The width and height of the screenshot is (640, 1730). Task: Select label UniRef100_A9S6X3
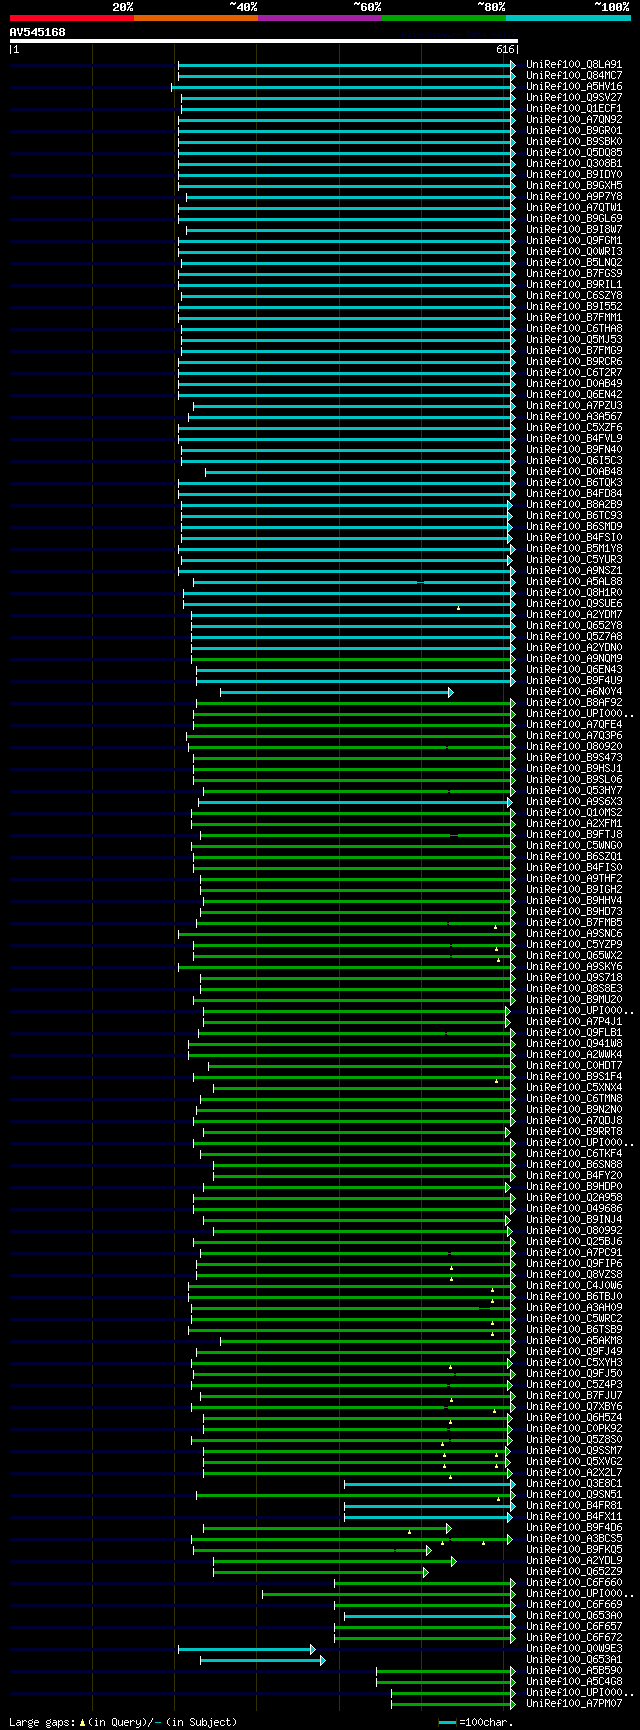tap(574, 801)
